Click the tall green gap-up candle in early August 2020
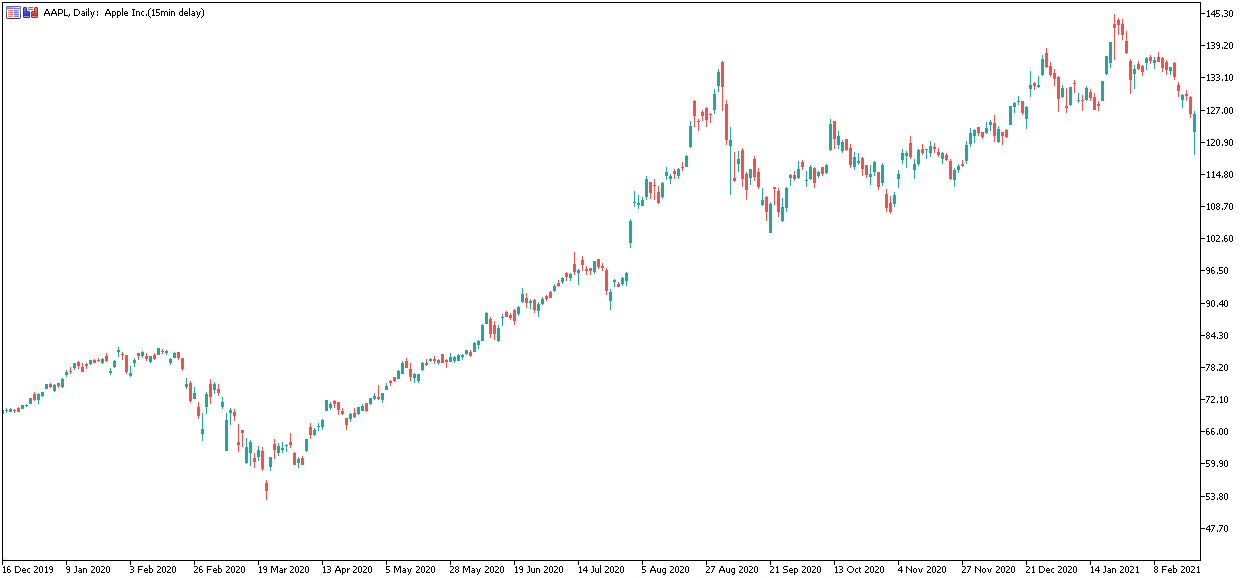The height and width of the screenshot is (578, 1241). 630,232
